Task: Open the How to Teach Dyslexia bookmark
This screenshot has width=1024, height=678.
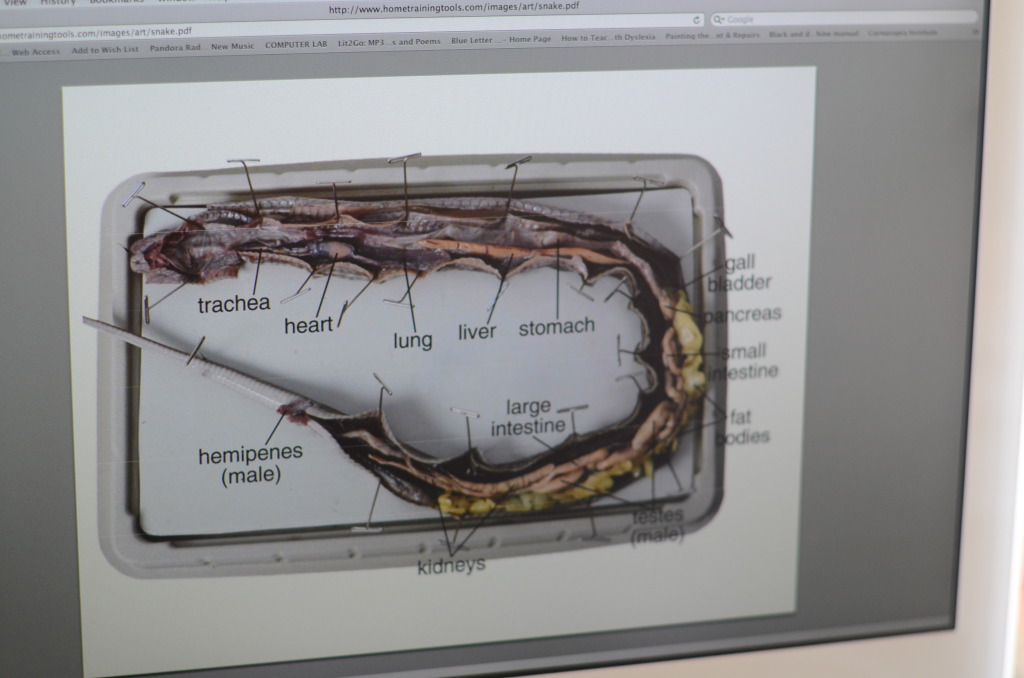Action: (608, 38)
